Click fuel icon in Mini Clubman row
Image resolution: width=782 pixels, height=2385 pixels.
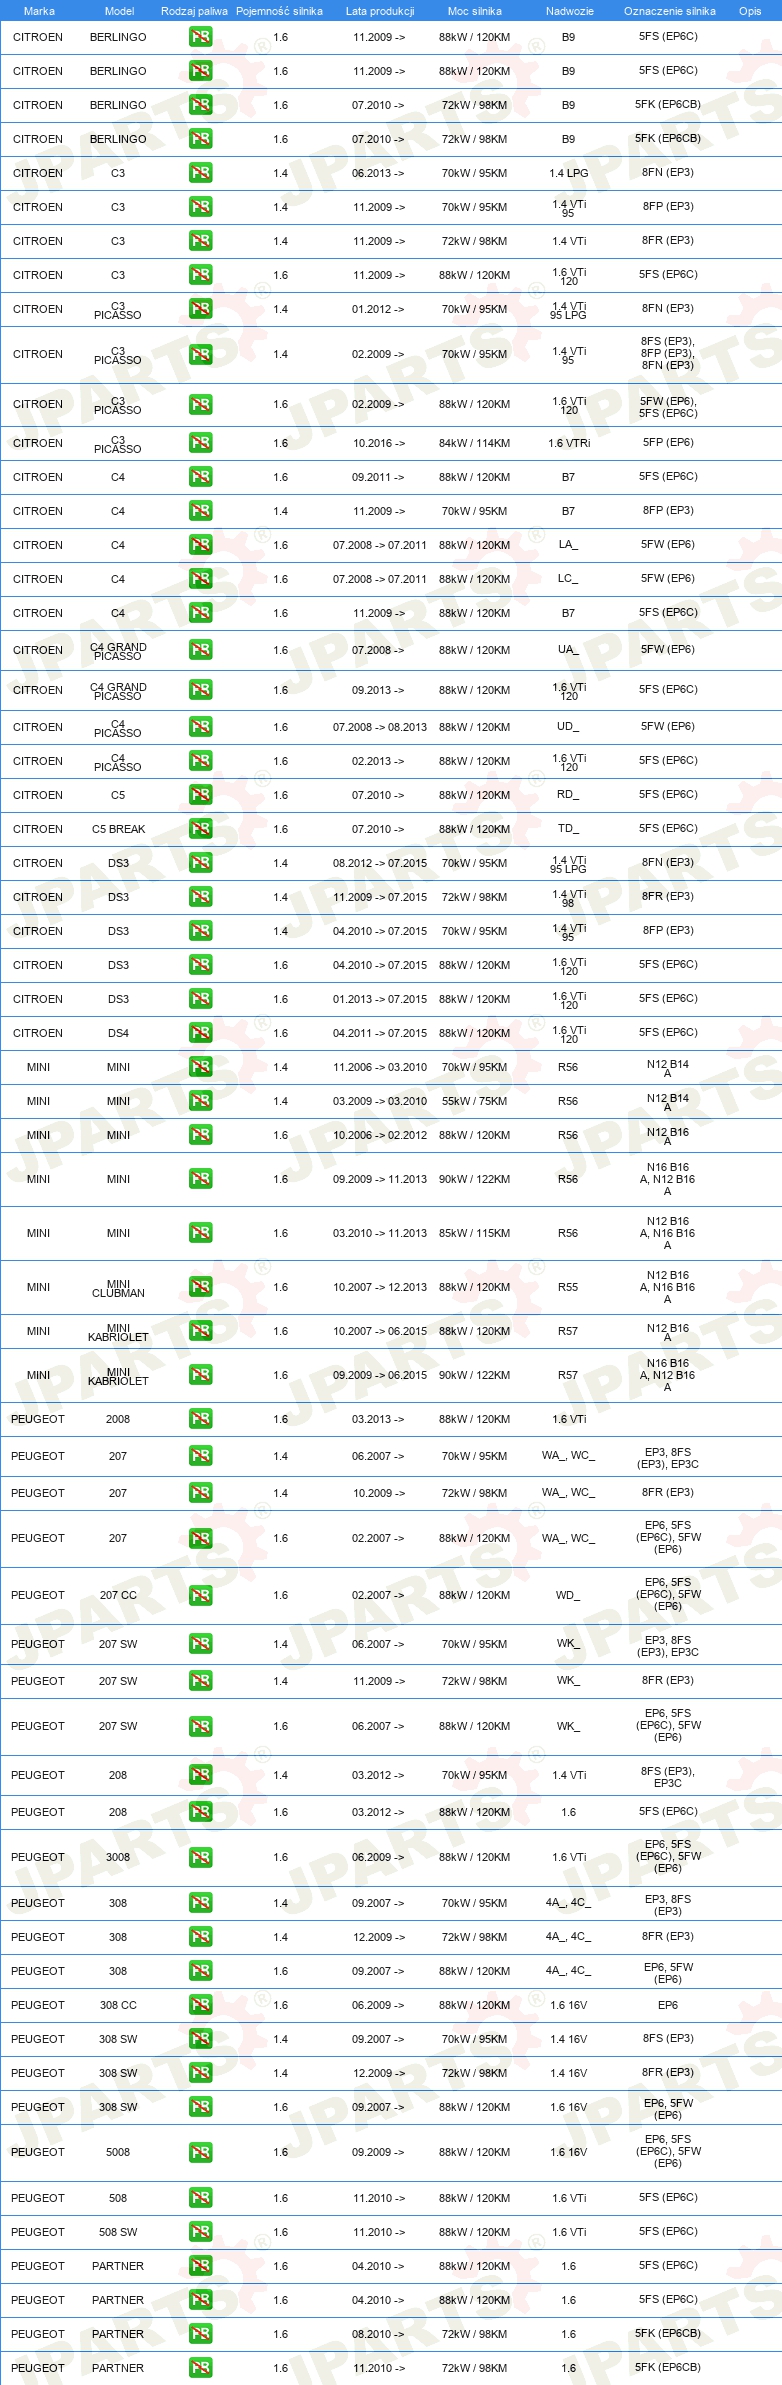pyautogui.click(x=200, y=1287)
